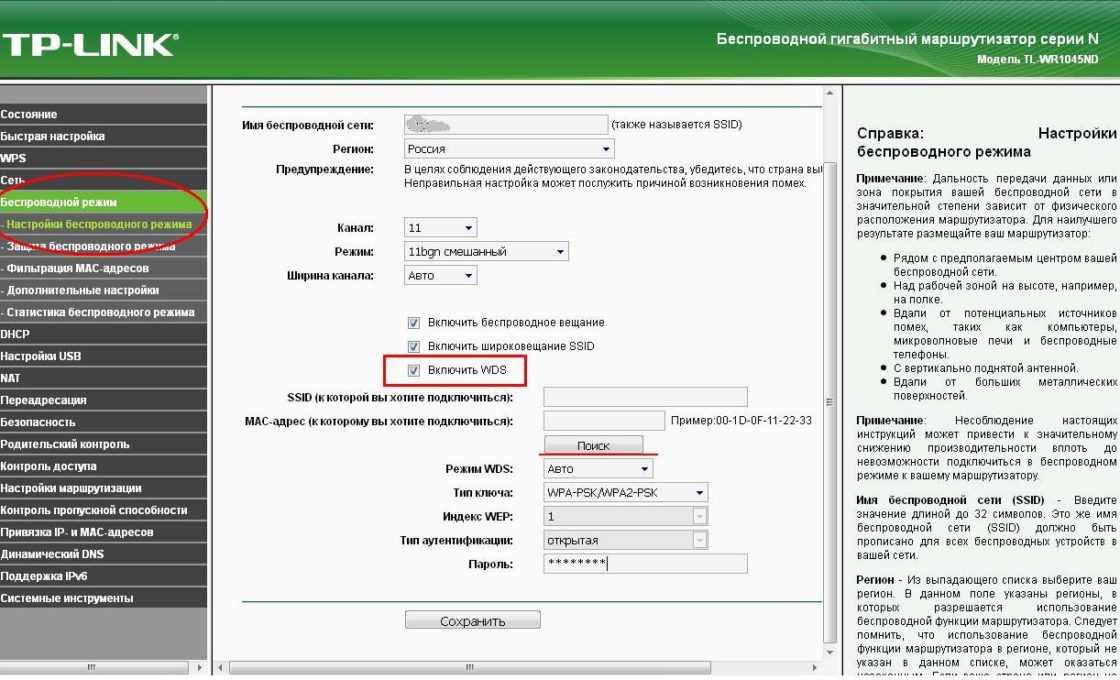Open Системные инструменты menu
Screen dimensions: 1120x680
point(67,570)
